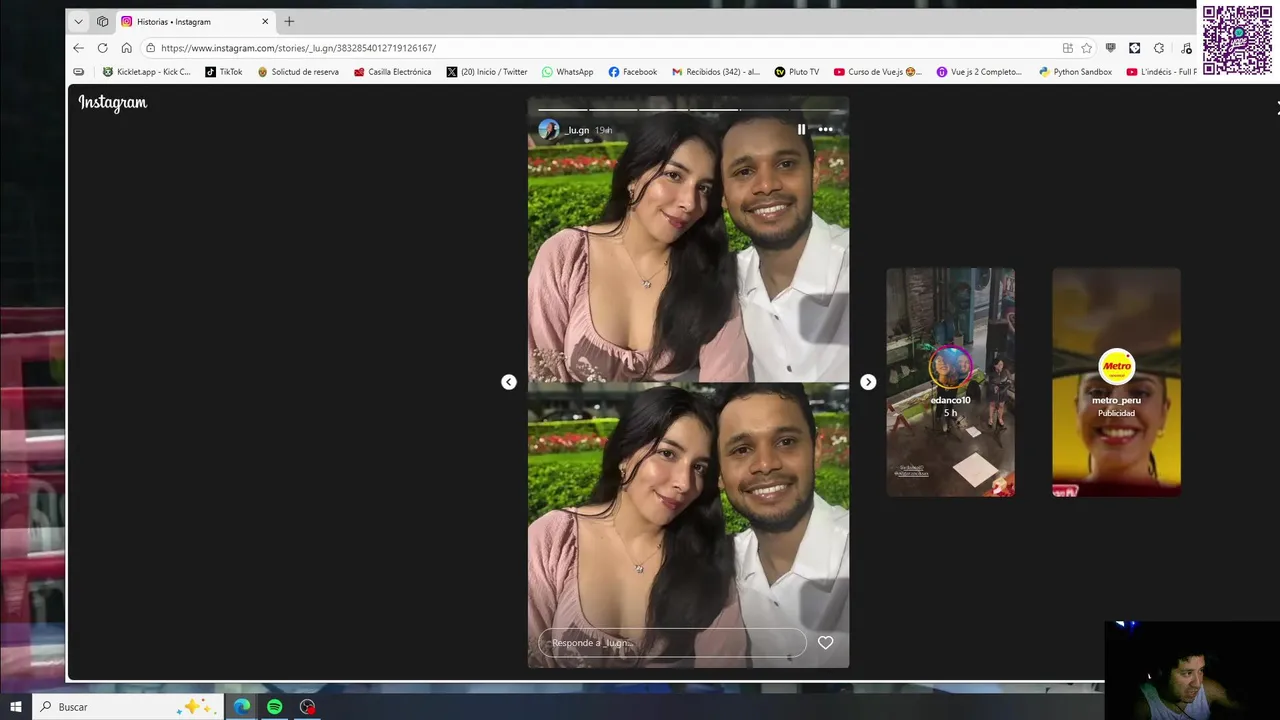The image size is (1280, 720).
Task: Open the Kicklet.app bookmark
Action: [x=146, y=72]
